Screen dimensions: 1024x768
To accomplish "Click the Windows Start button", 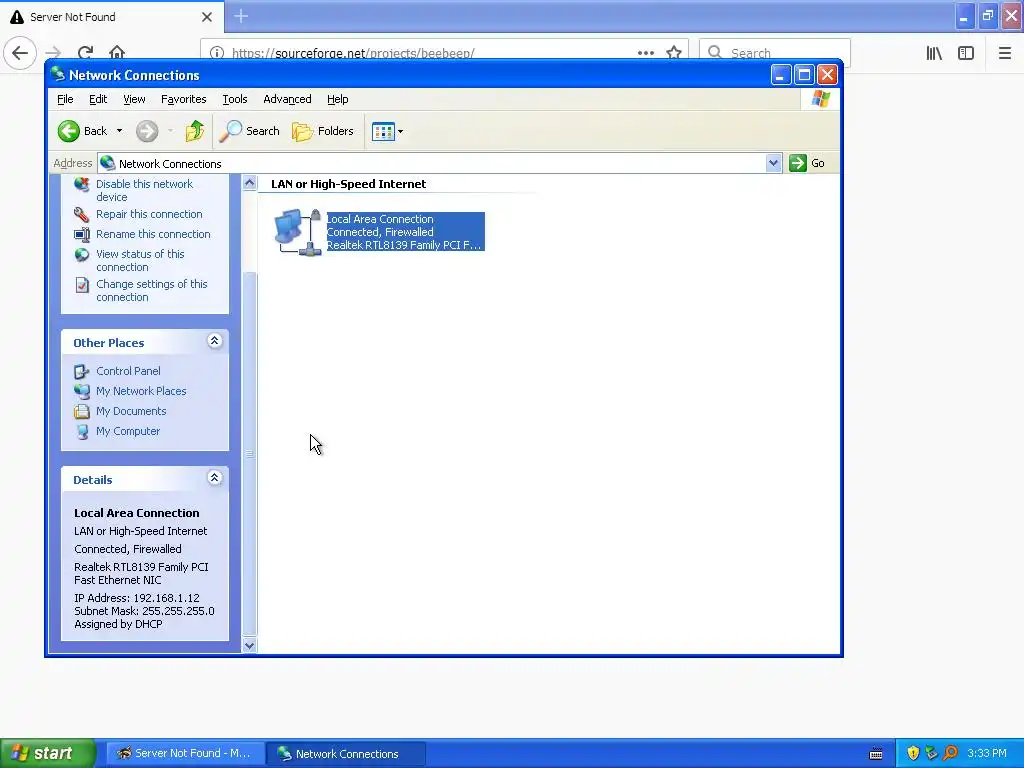I will click(48, 753).
